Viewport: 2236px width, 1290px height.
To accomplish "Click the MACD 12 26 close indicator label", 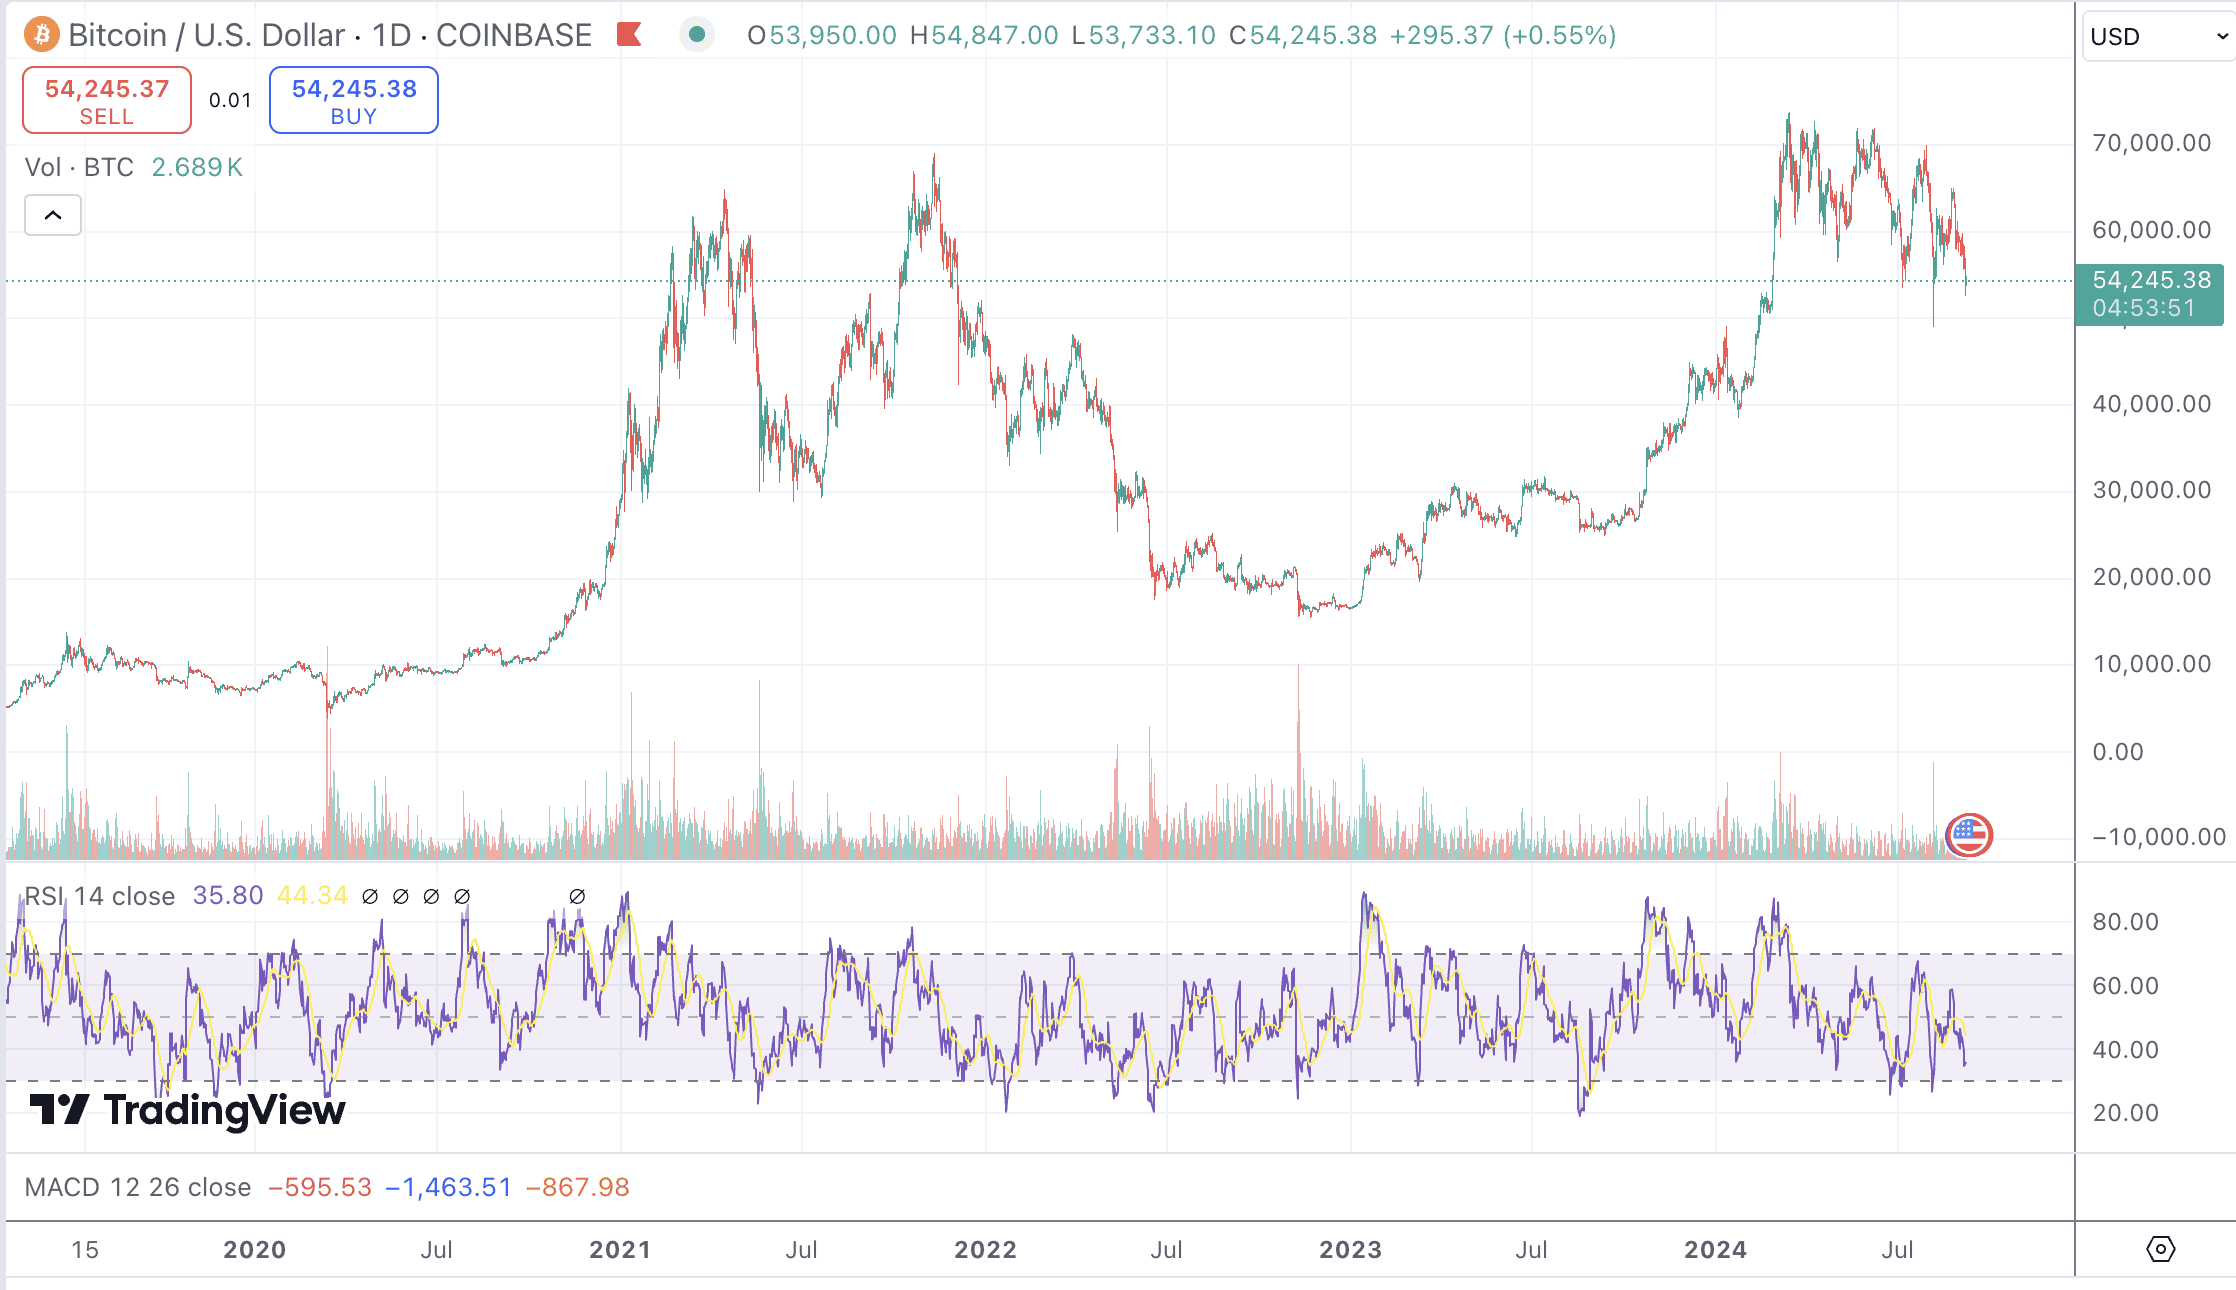I will coord(138,1187).
